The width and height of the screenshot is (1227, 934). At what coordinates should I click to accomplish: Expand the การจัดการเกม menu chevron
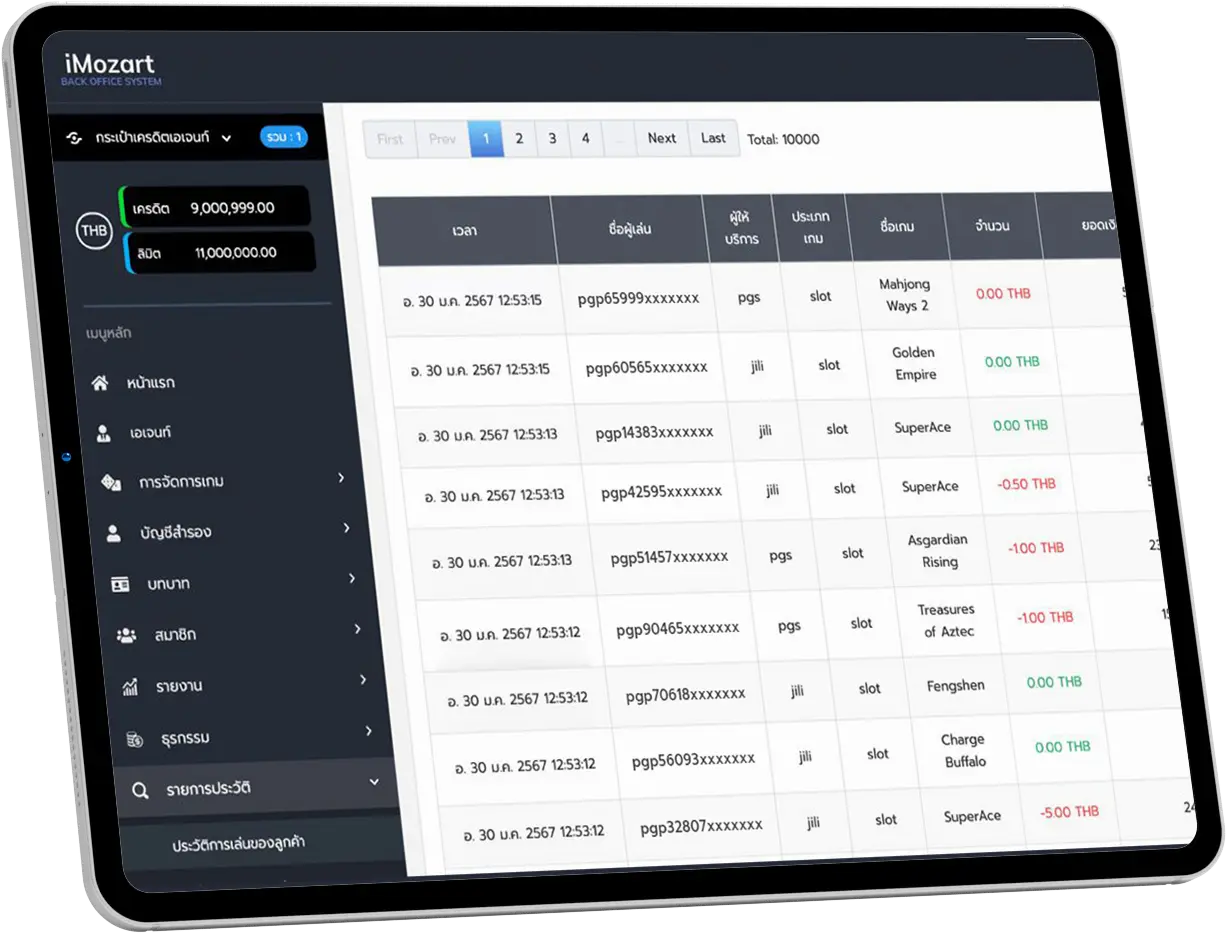[341, 478]
